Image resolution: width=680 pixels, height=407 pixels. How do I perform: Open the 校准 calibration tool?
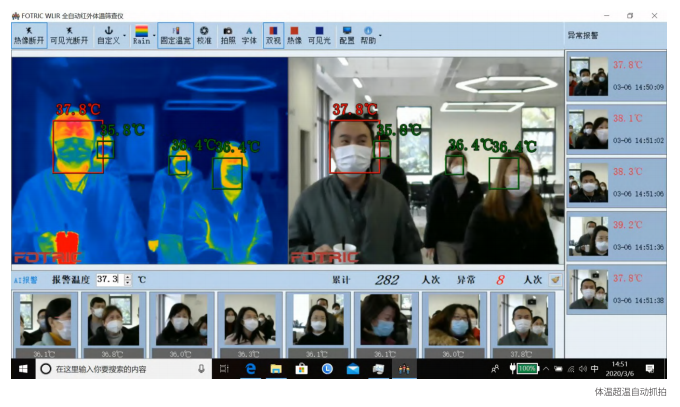[x=204, y=36]
